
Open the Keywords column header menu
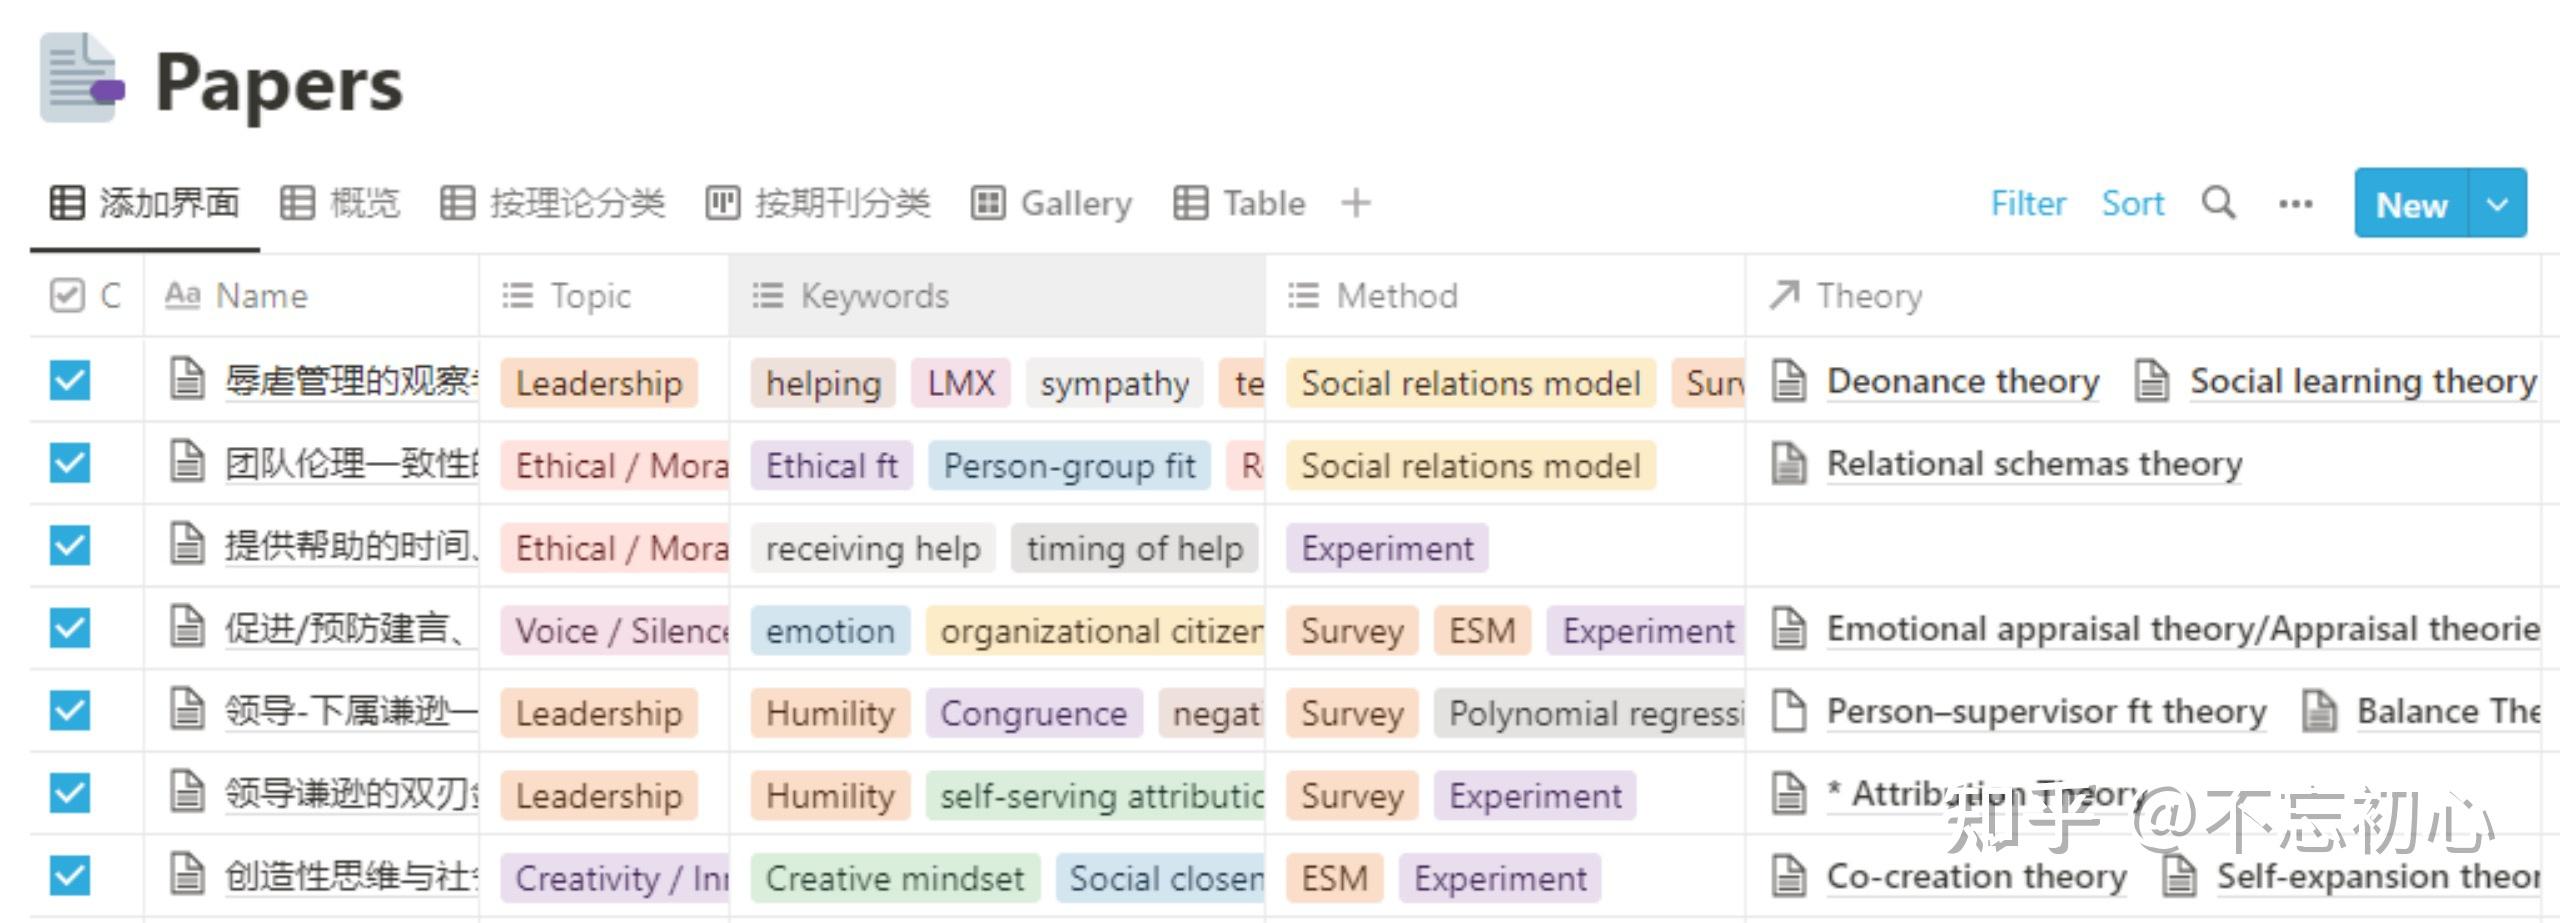874,296
